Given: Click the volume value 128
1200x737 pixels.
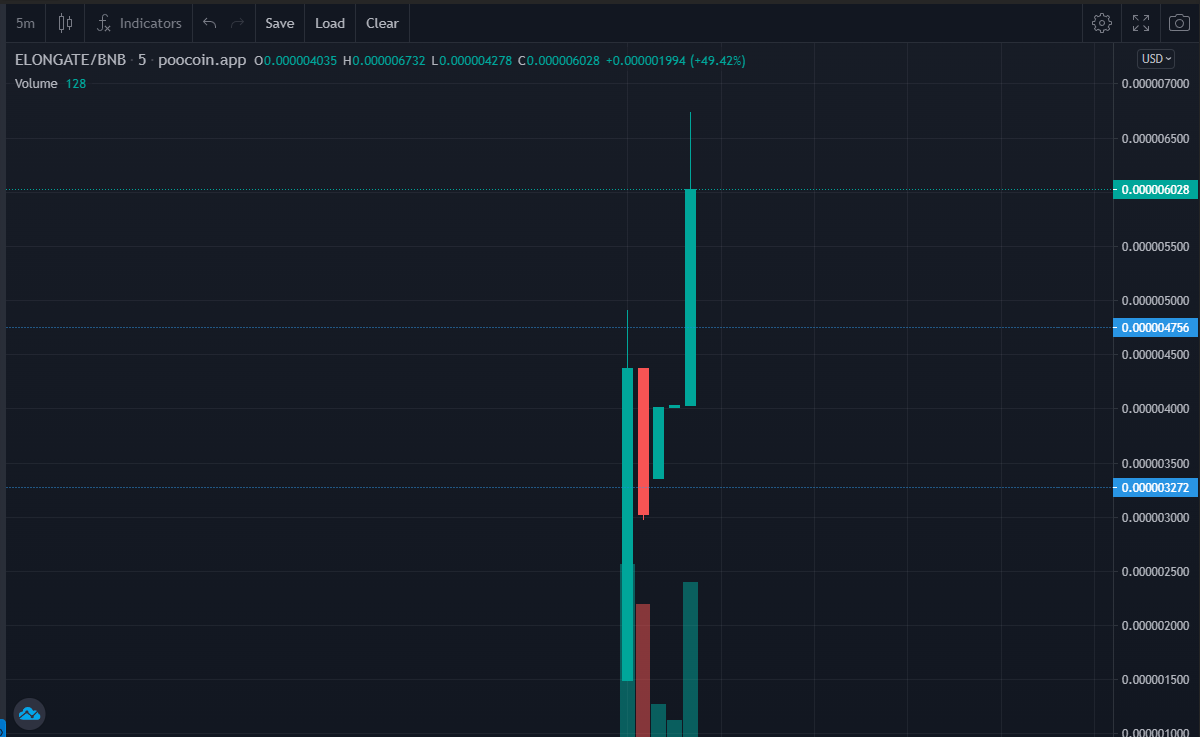Looking at the screenshot, I should [x=76, y=84].
